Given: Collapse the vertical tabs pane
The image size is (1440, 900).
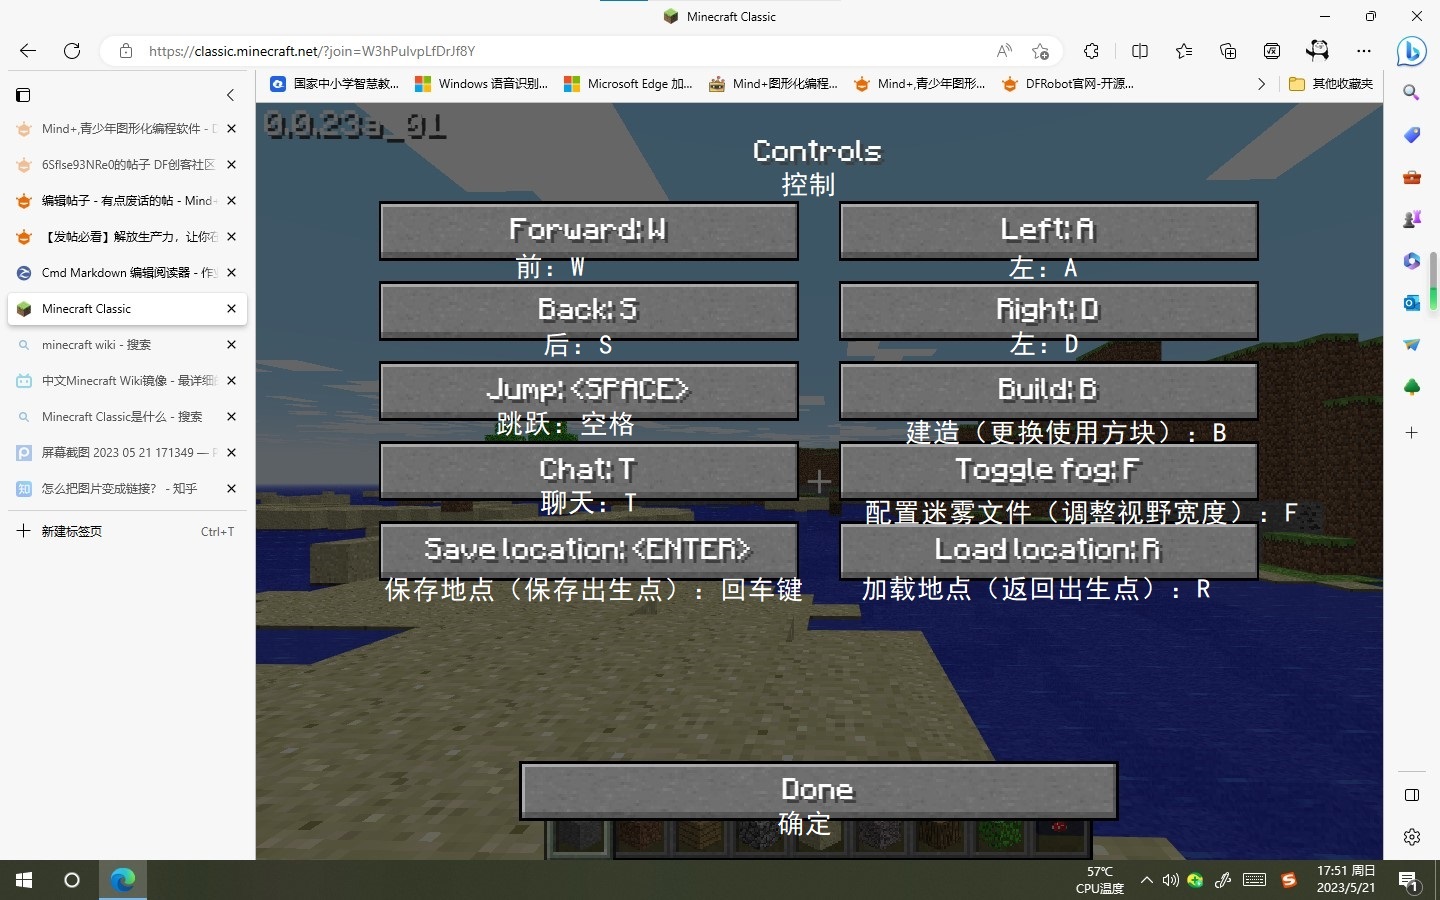Looking at the screenshot, I should 230,95.
